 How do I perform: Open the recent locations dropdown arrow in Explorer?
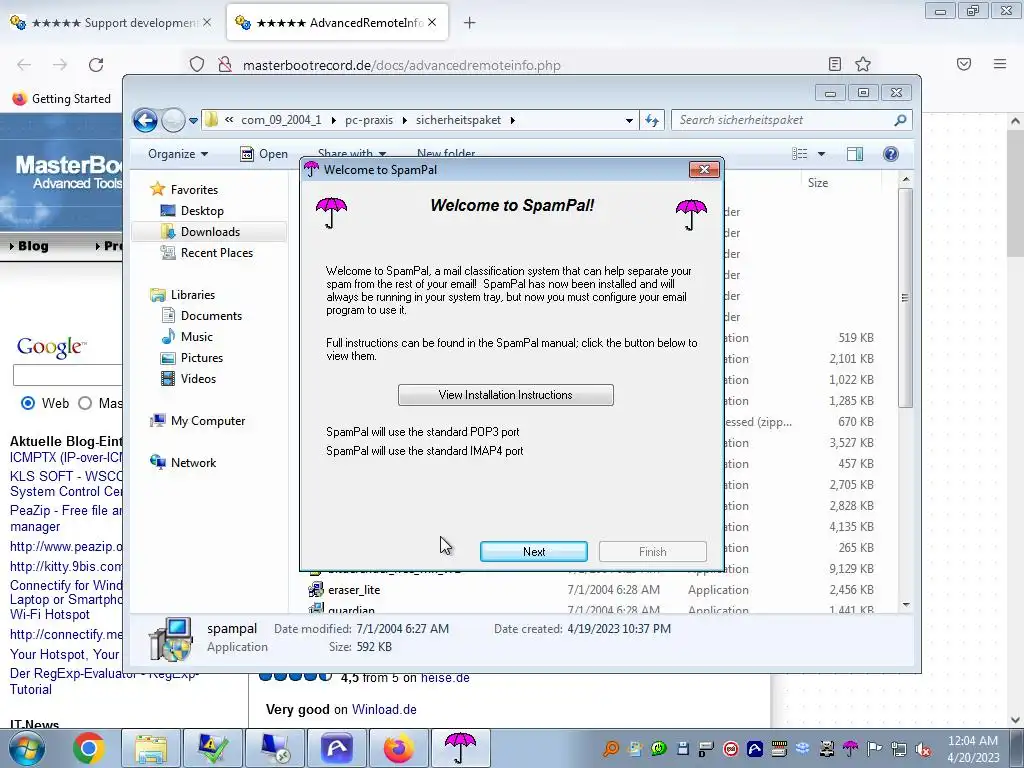coord(193,121)
